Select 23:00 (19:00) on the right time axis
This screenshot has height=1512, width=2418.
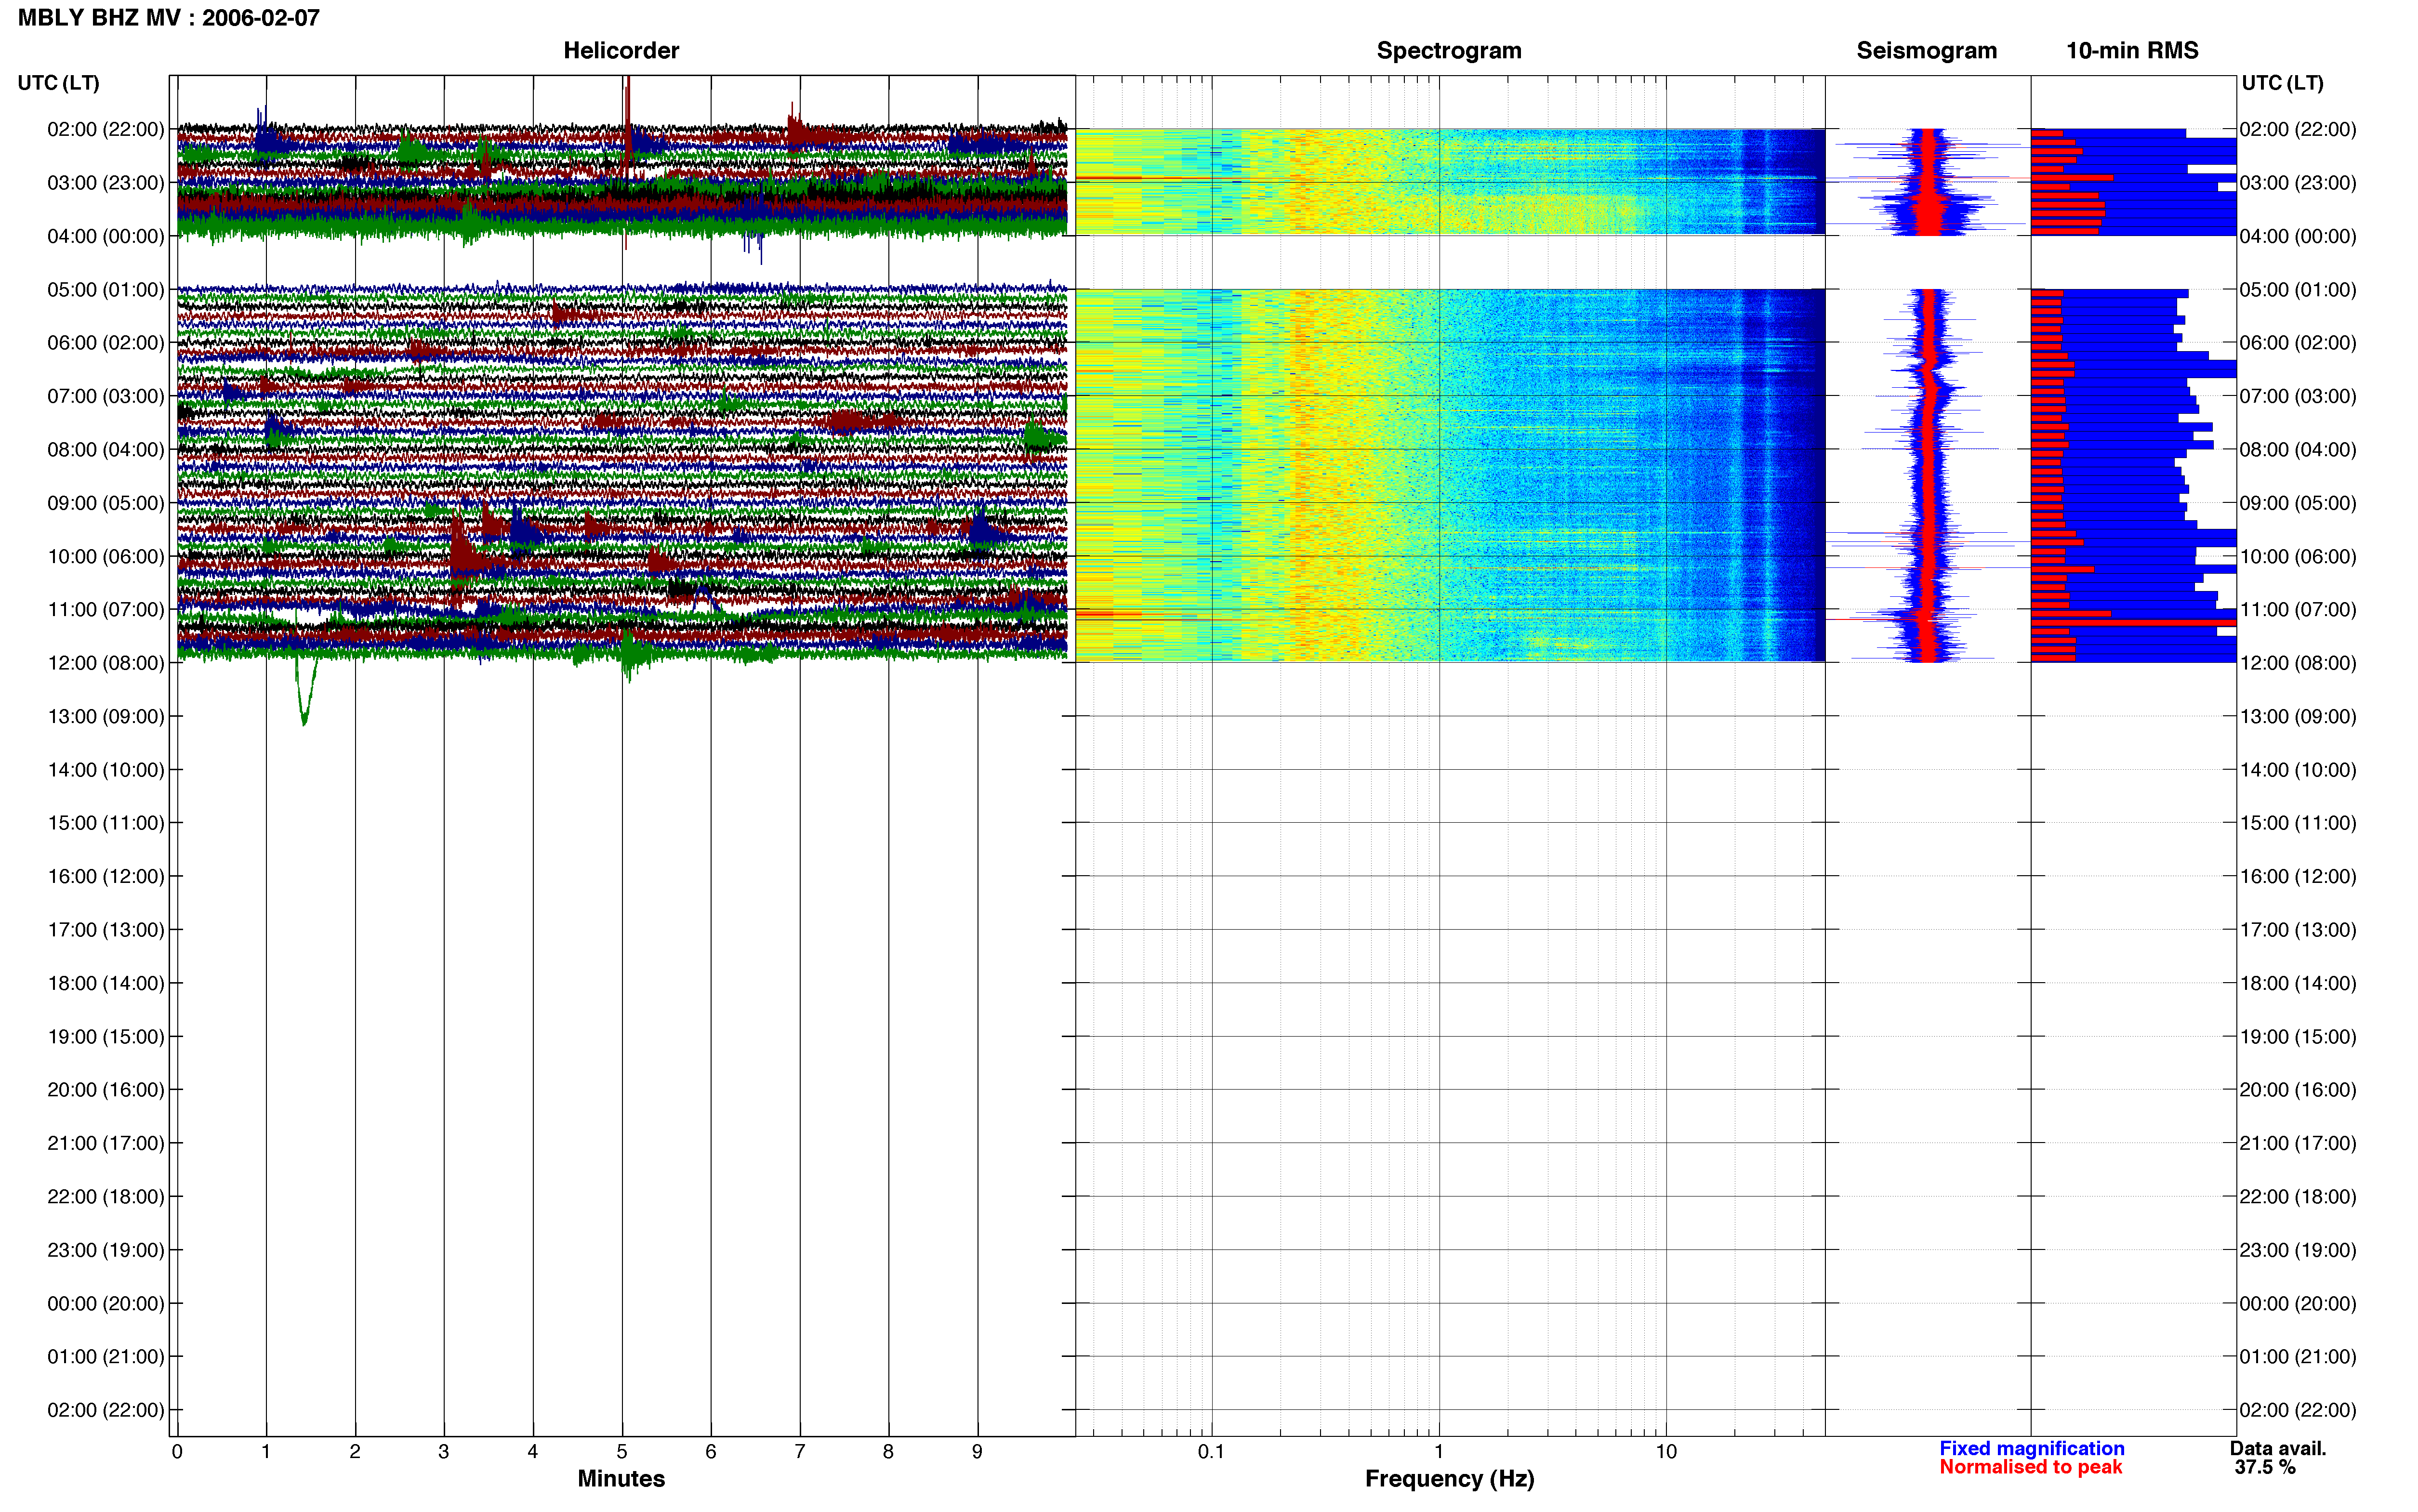2298,1250
